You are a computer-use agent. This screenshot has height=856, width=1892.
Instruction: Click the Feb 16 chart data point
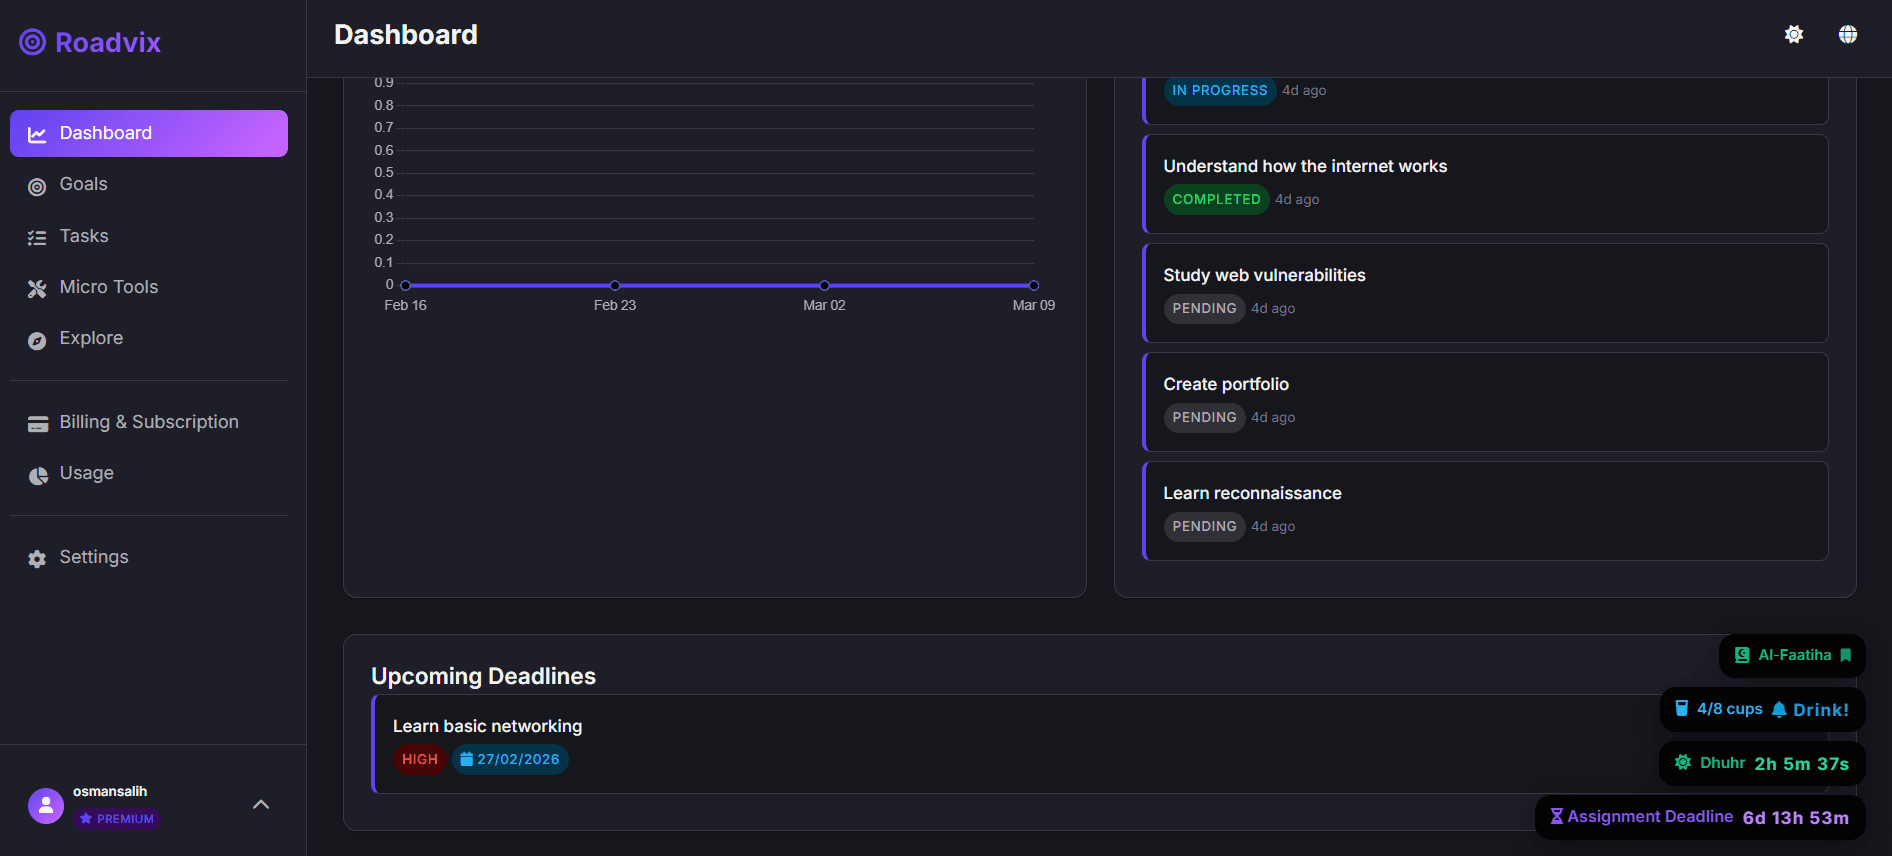point(405,285)
